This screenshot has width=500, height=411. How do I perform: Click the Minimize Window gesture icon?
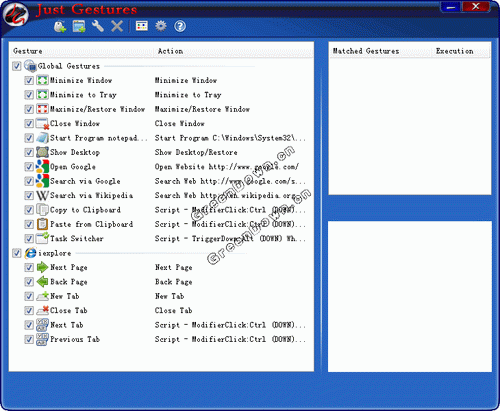(x=42, y=80)
